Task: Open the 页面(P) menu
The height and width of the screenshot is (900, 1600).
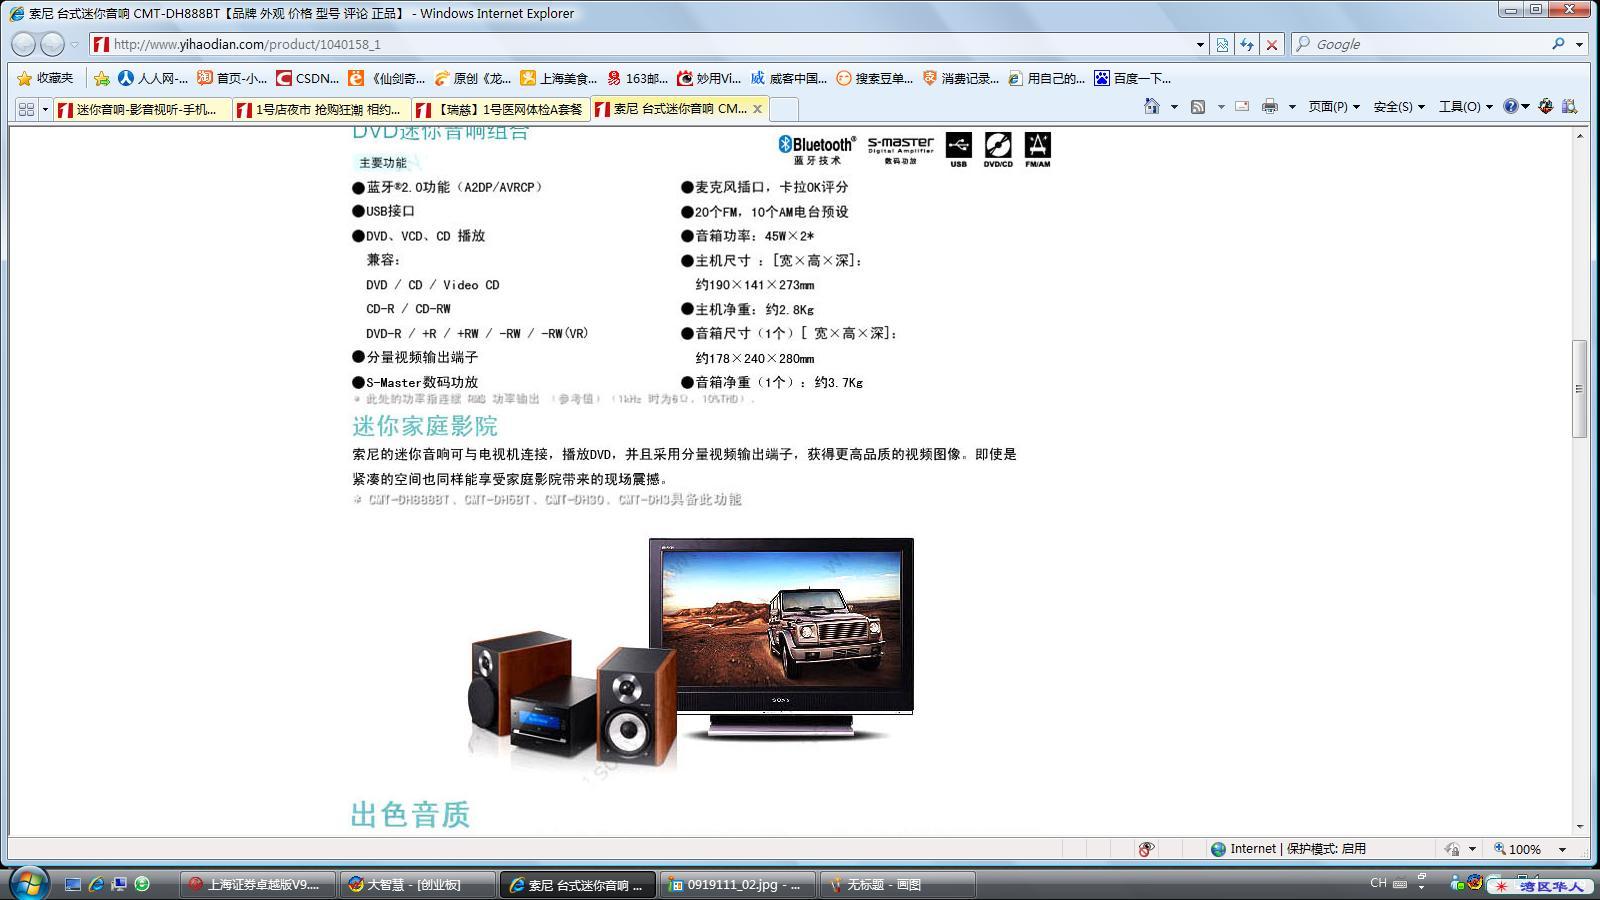Action: pos(1334,106)
